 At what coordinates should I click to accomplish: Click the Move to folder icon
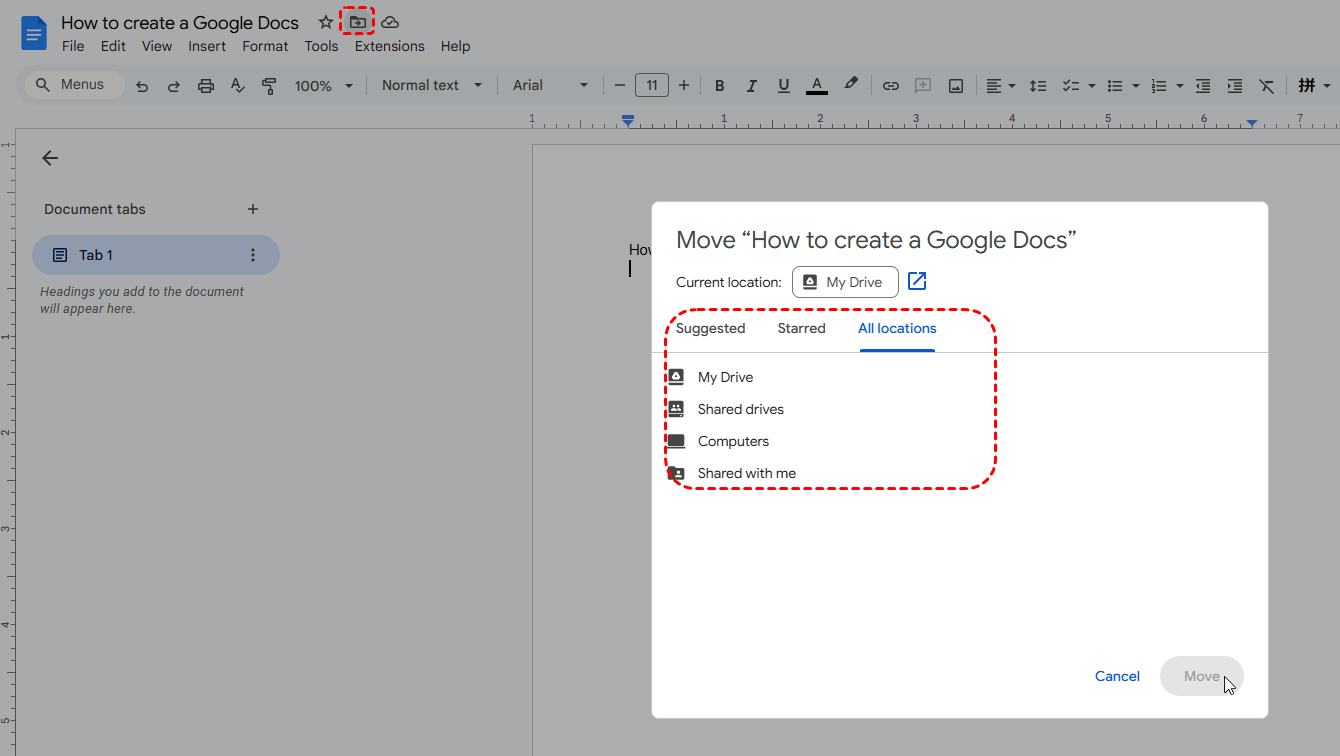coord(357,22)
